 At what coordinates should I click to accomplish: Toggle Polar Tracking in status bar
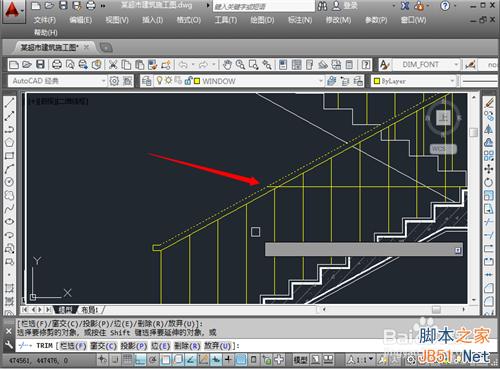coord(153,360)
